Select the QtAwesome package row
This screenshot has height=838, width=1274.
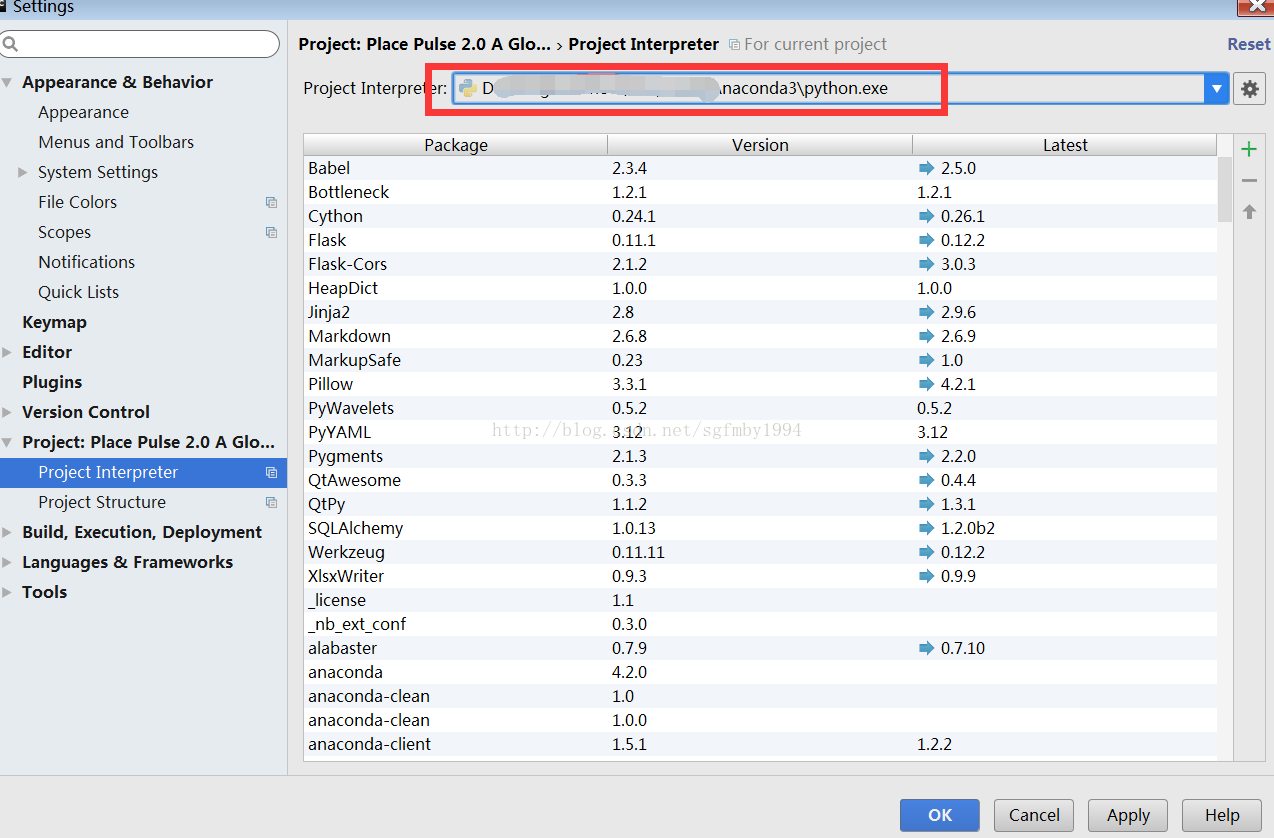click(x=760, y=480)
